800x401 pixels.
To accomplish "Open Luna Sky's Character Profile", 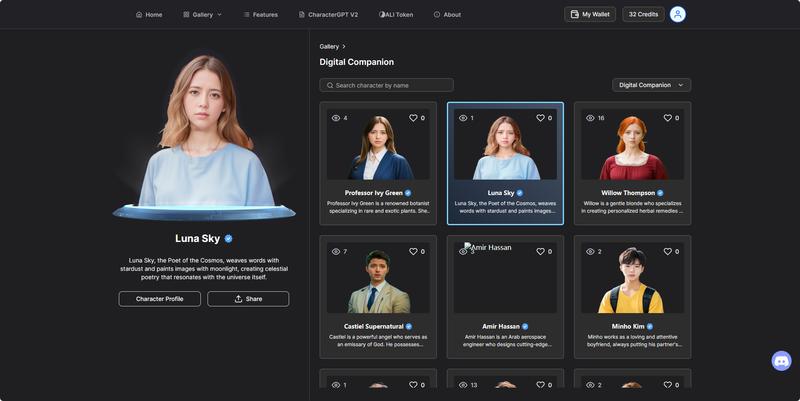I will tap(159, 299).
